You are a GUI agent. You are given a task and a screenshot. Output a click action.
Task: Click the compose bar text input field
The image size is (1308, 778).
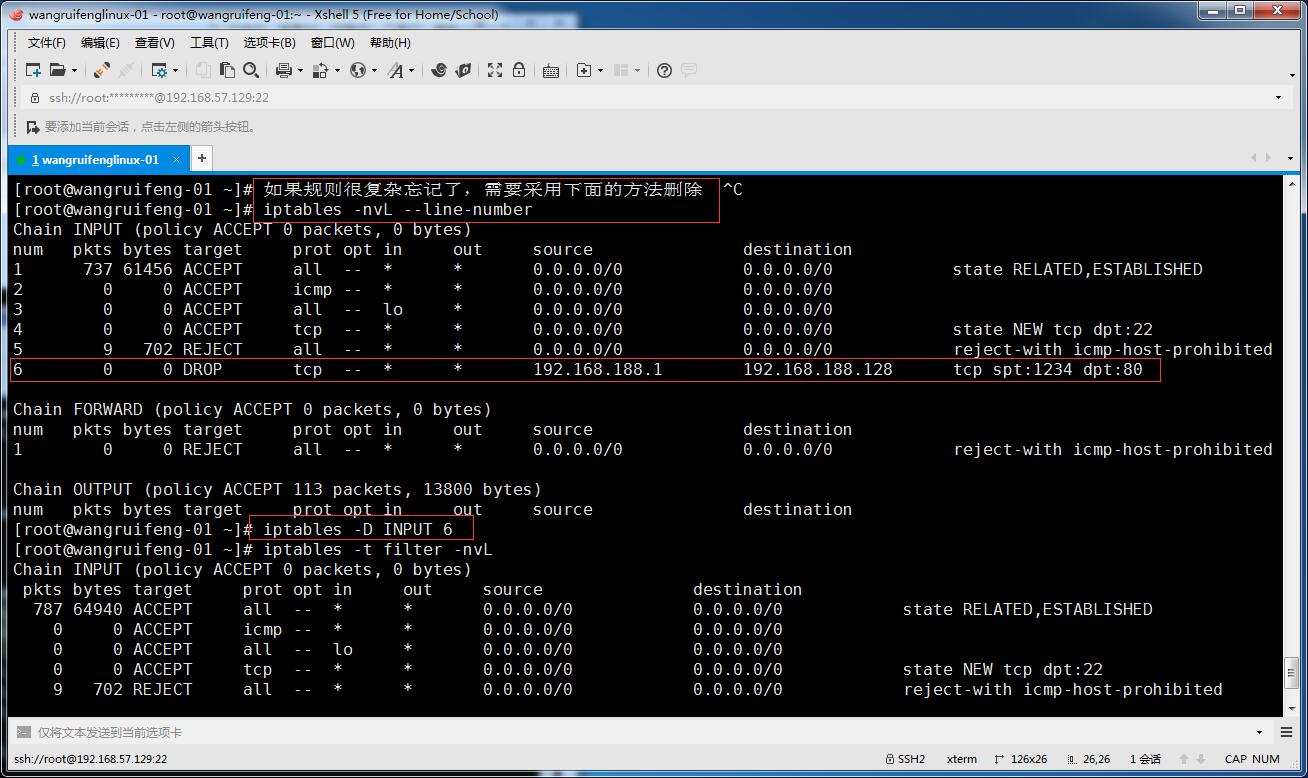pos(640,732)
